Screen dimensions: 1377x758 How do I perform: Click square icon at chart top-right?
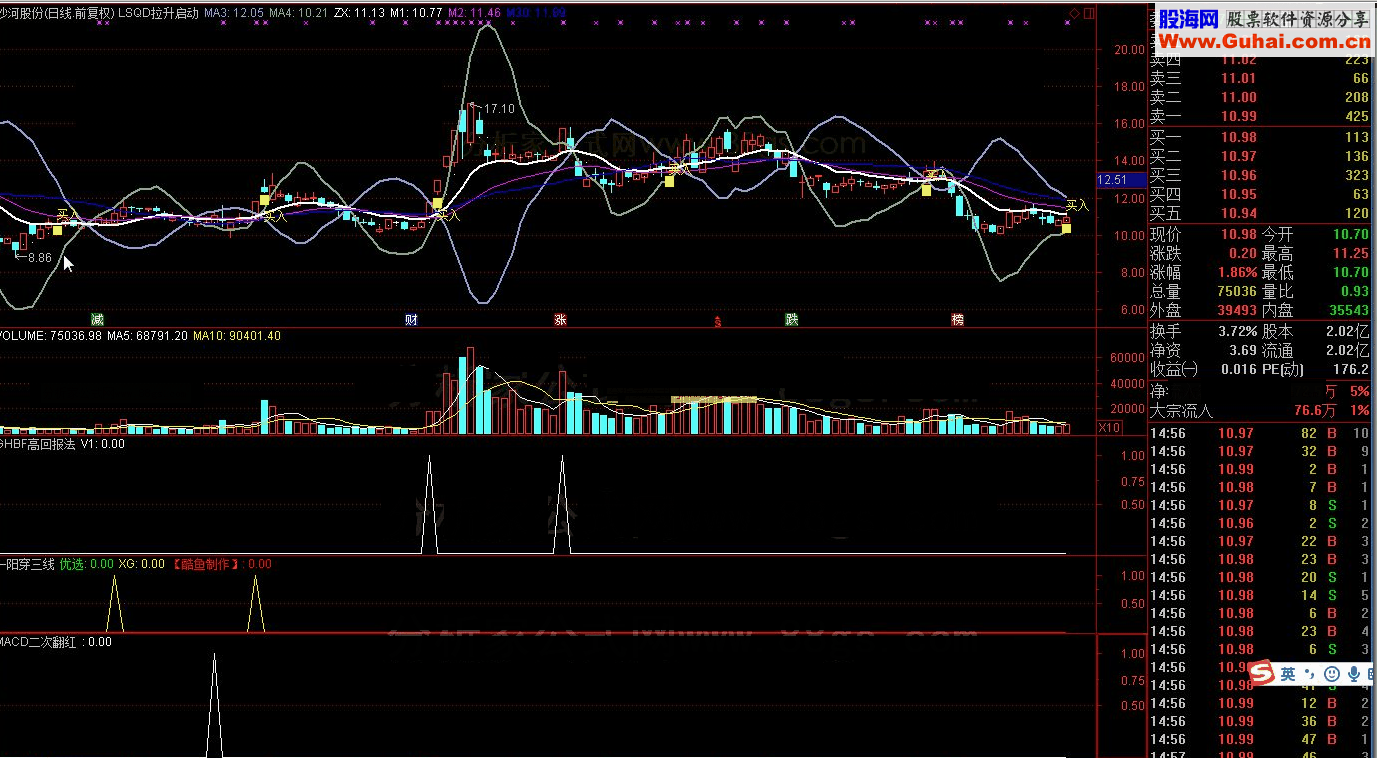point(1088,13)
